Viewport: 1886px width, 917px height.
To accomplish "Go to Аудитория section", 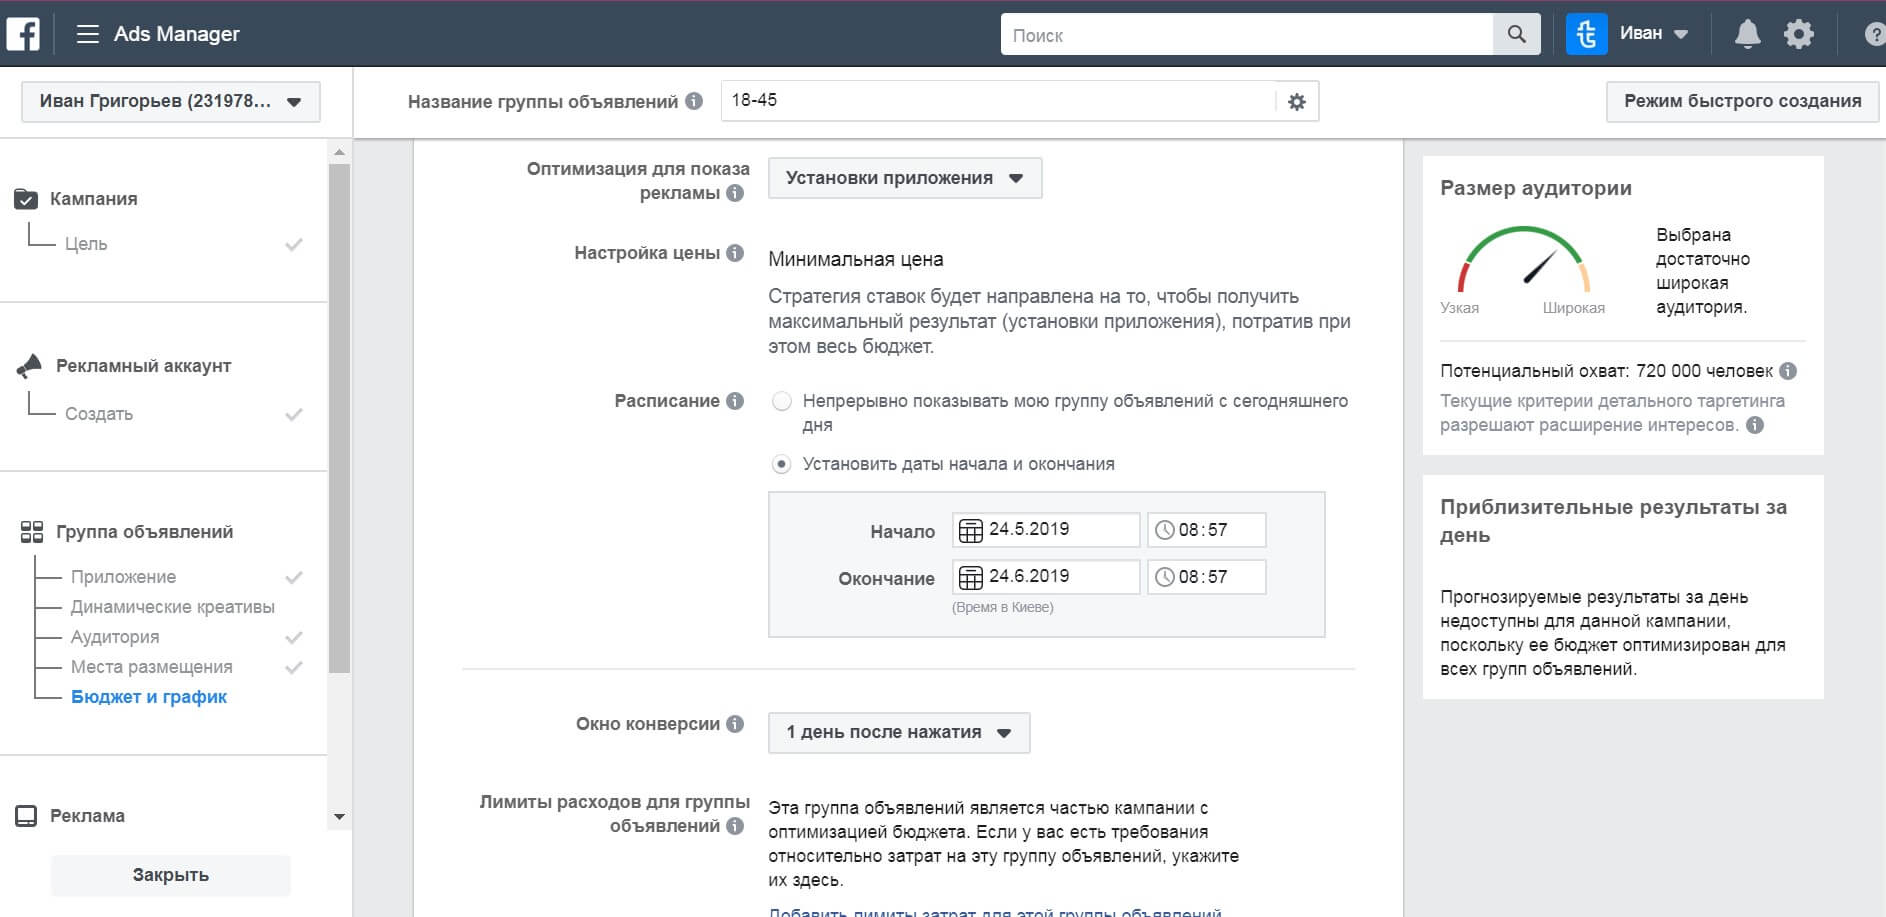I will (115, 637).
